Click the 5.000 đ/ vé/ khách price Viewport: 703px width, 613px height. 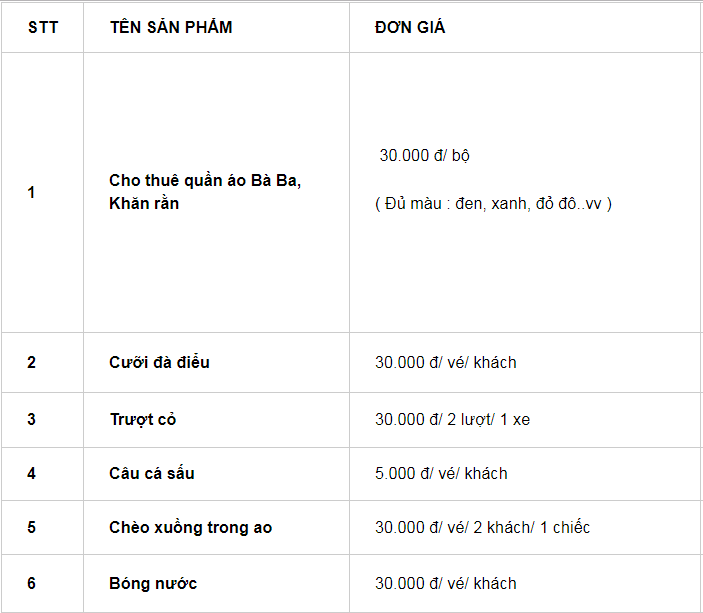pos(441,473)
